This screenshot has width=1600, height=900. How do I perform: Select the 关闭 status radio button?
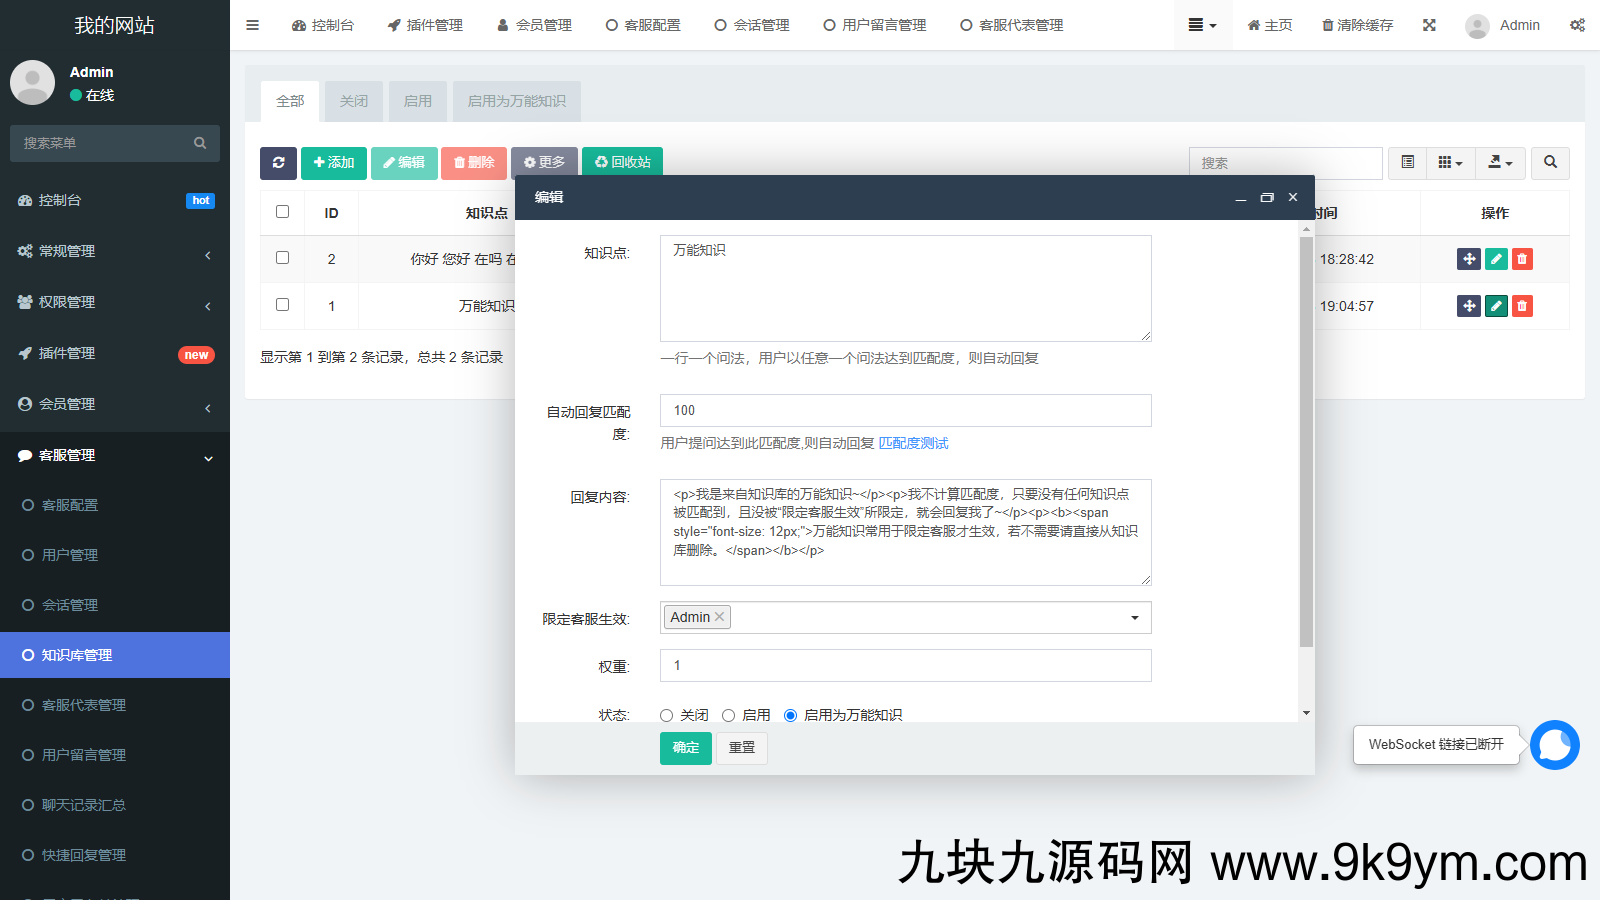667,715
